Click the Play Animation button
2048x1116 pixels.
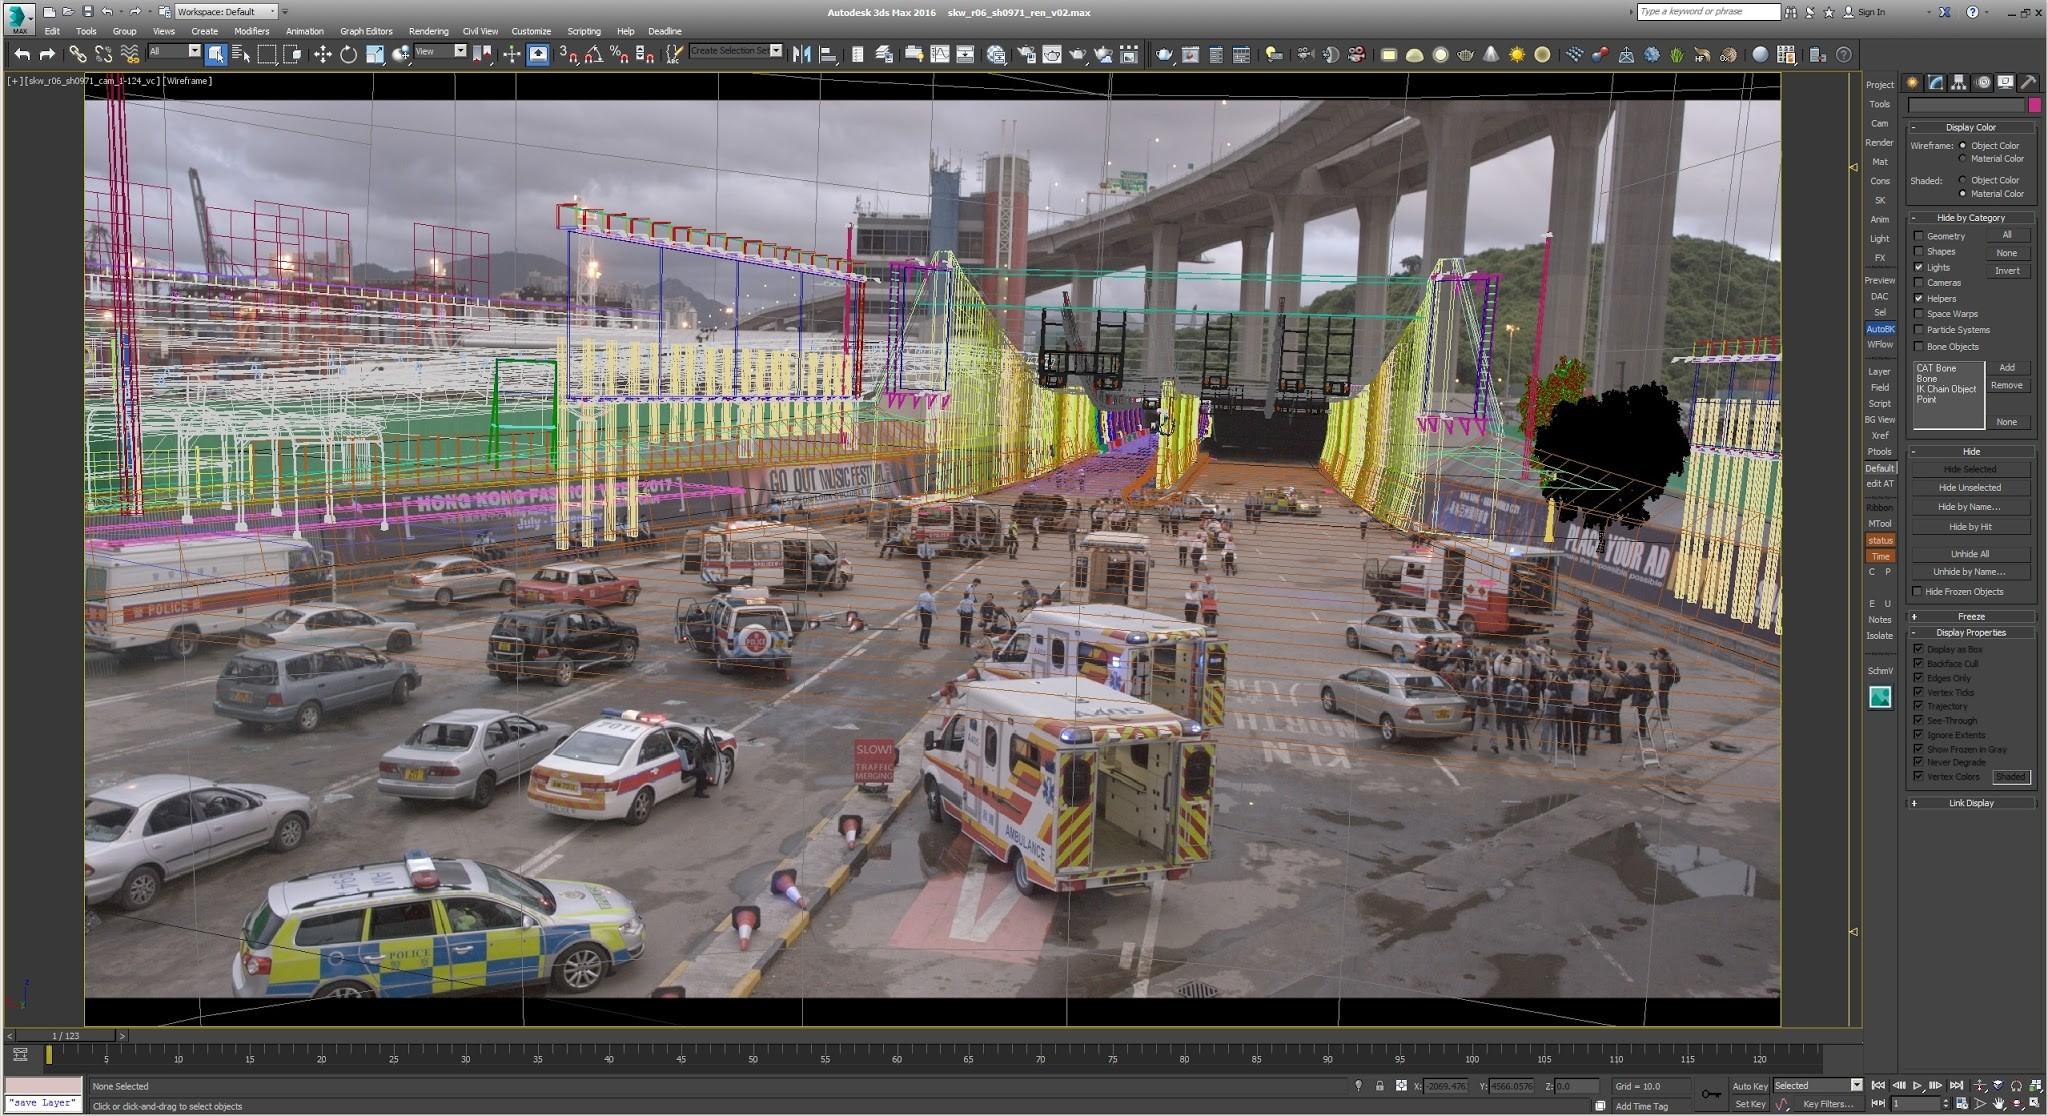coord(1917,1085)
